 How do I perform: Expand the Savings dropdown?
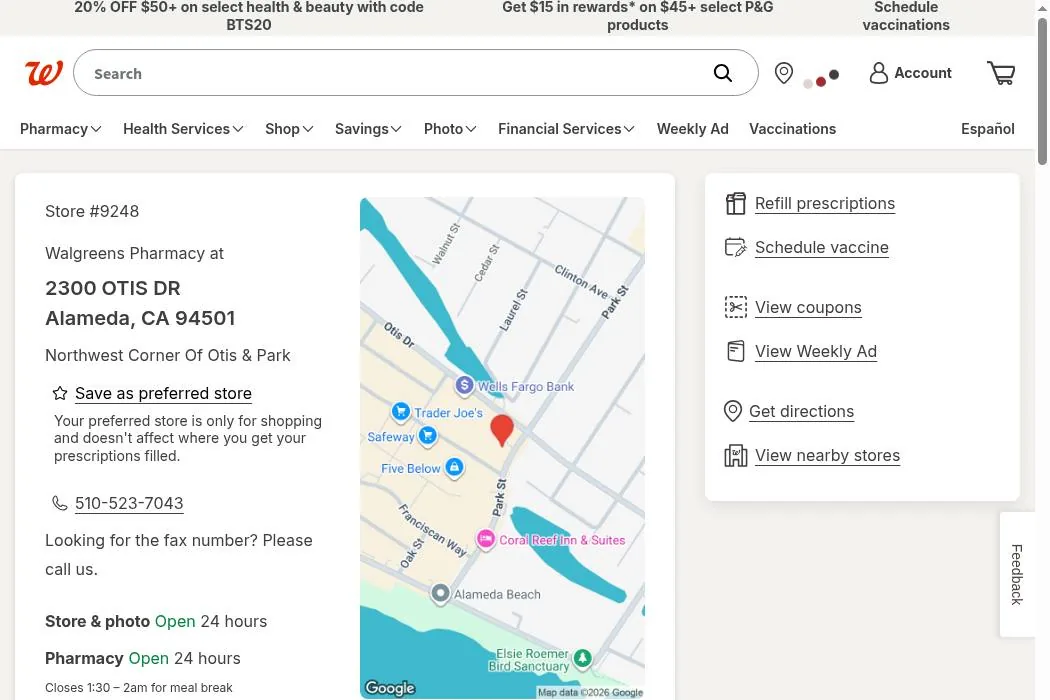[x=368, y=129]
